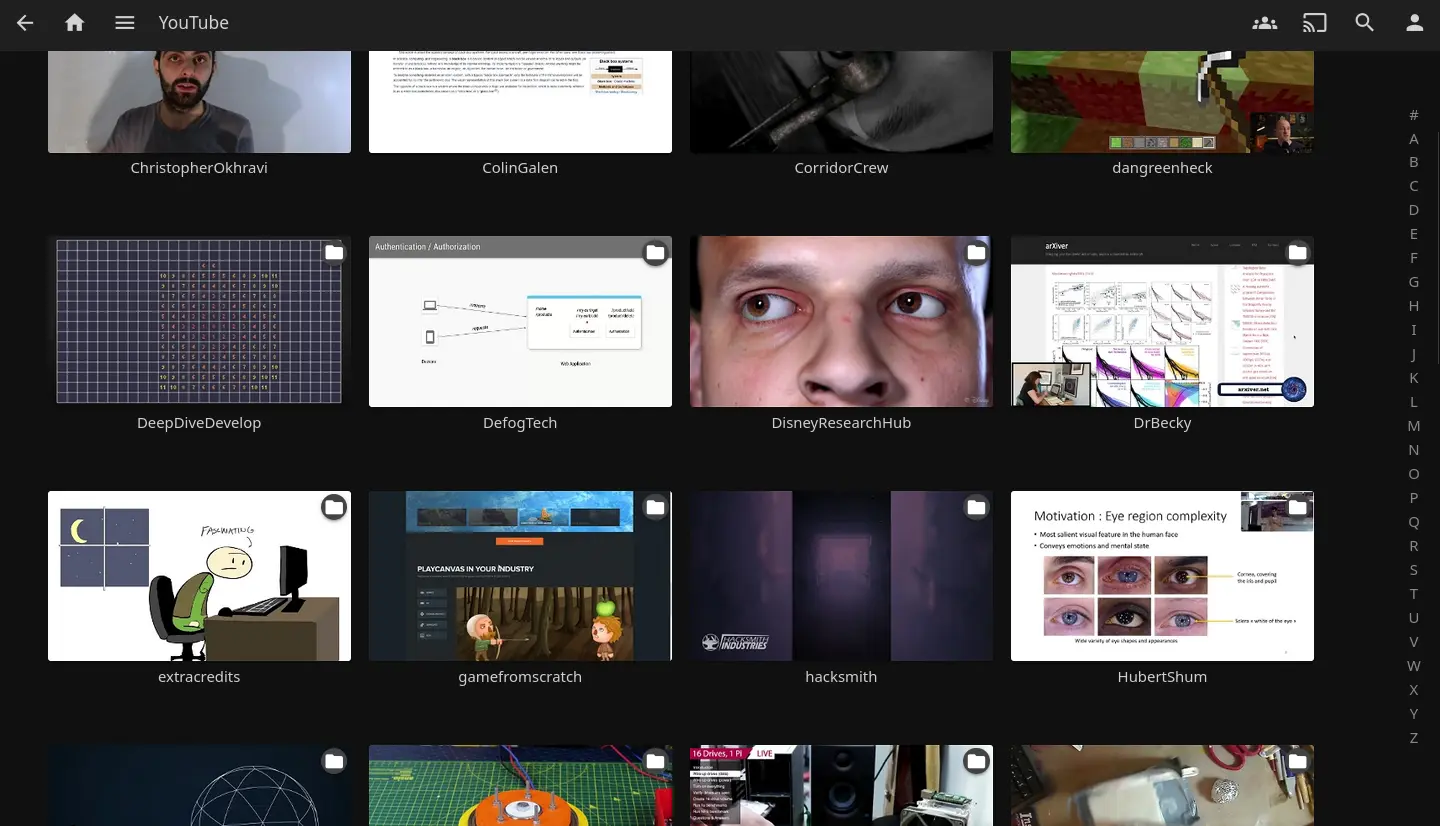
Task: Jump to letter Z in alphabet picker
Action: coord(1414,738)
